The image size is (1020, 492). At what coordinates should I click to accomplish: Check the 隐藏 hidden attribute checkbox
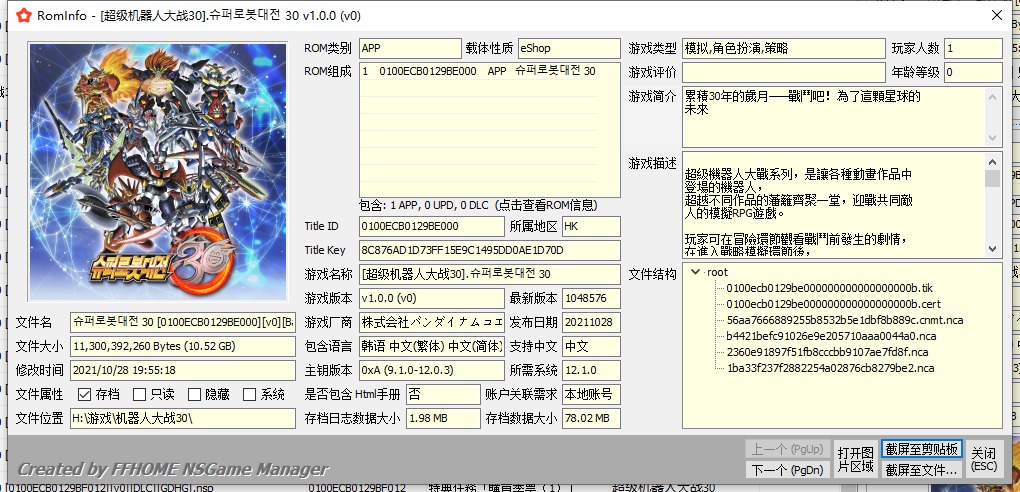(x=196, y=395)
